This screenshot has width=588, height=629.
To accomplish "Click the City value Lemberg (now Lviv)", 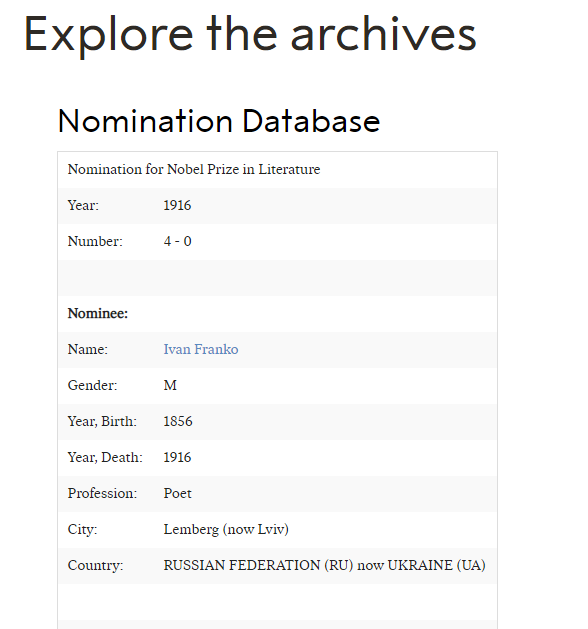I will [x=226, y=530].
